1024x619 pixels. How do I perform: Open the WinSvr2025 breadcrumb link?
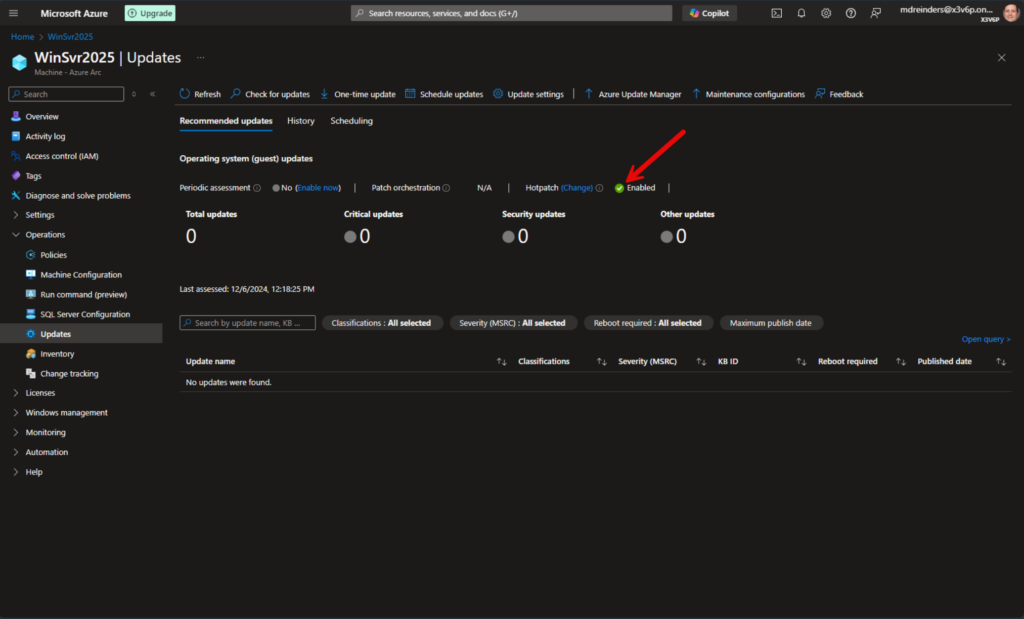click(x=70, y=37)
